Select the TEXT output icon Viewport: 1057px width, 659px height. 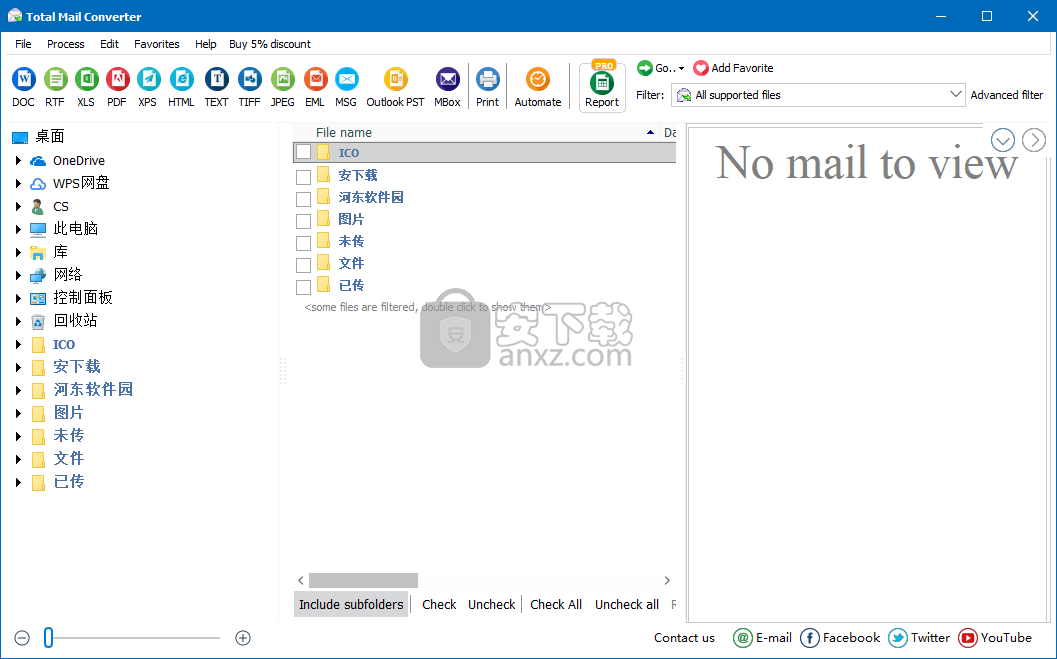[216, 87]
